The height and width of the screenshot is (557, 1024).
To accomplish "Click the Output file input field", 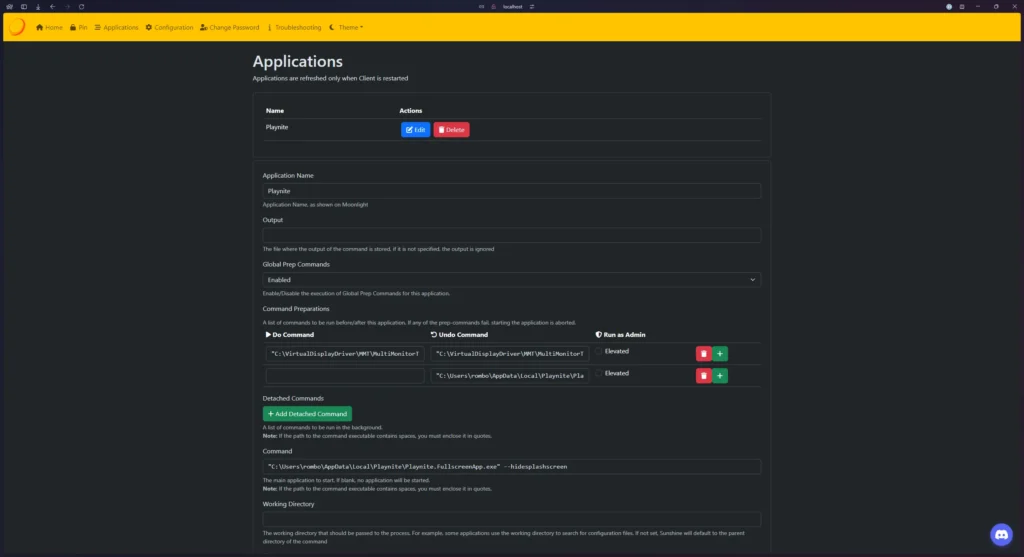I will pos(511,235).
